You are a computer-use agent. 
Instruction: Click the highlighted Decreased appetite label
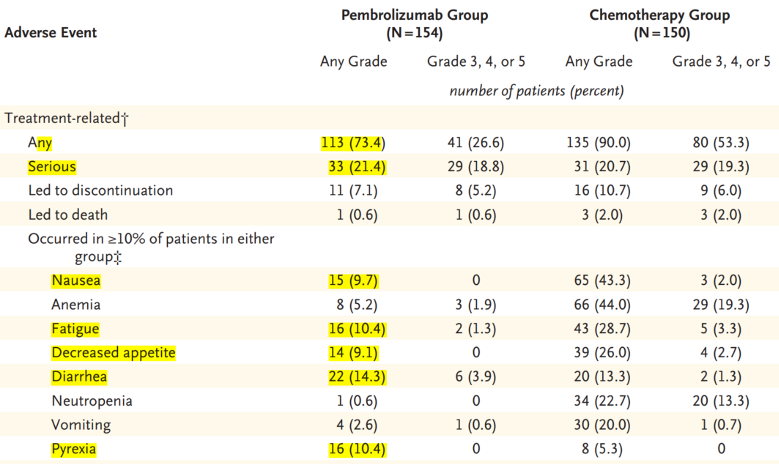[x=113, y=353]
